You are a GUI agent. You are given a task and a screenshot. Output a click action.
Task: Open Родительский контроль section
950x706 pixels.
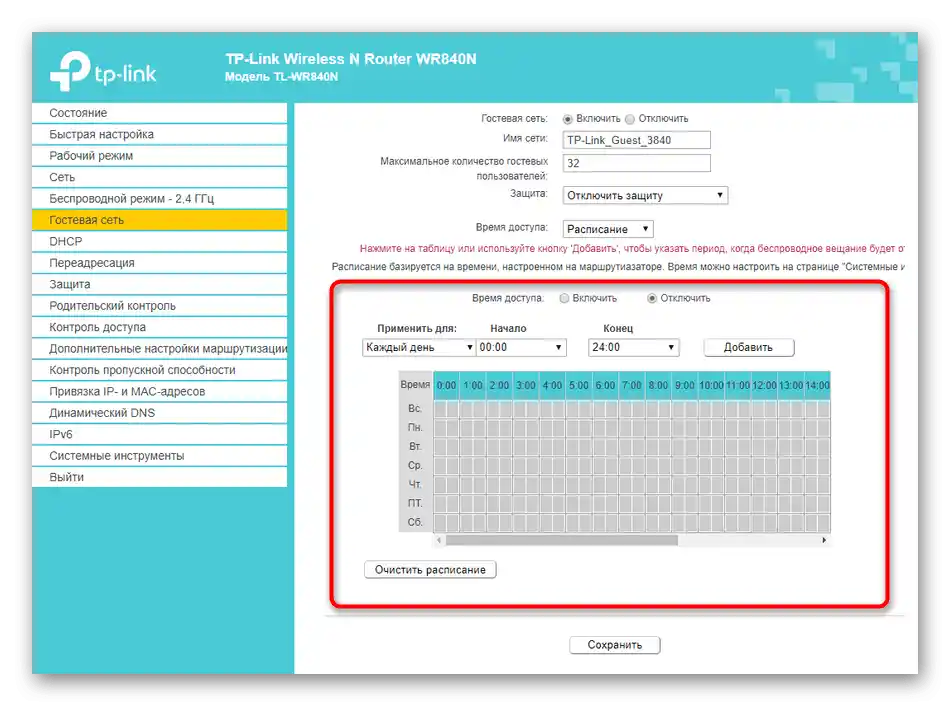[159, 305]
